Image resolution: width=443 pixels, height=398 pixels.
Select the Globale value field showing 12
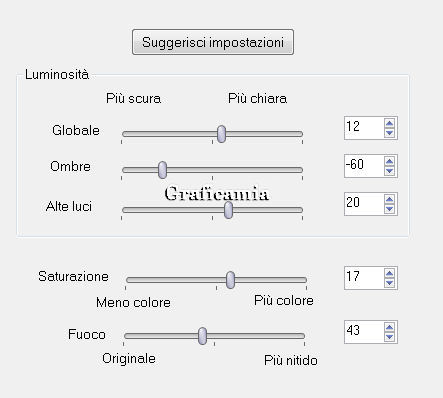pos(364,128)
